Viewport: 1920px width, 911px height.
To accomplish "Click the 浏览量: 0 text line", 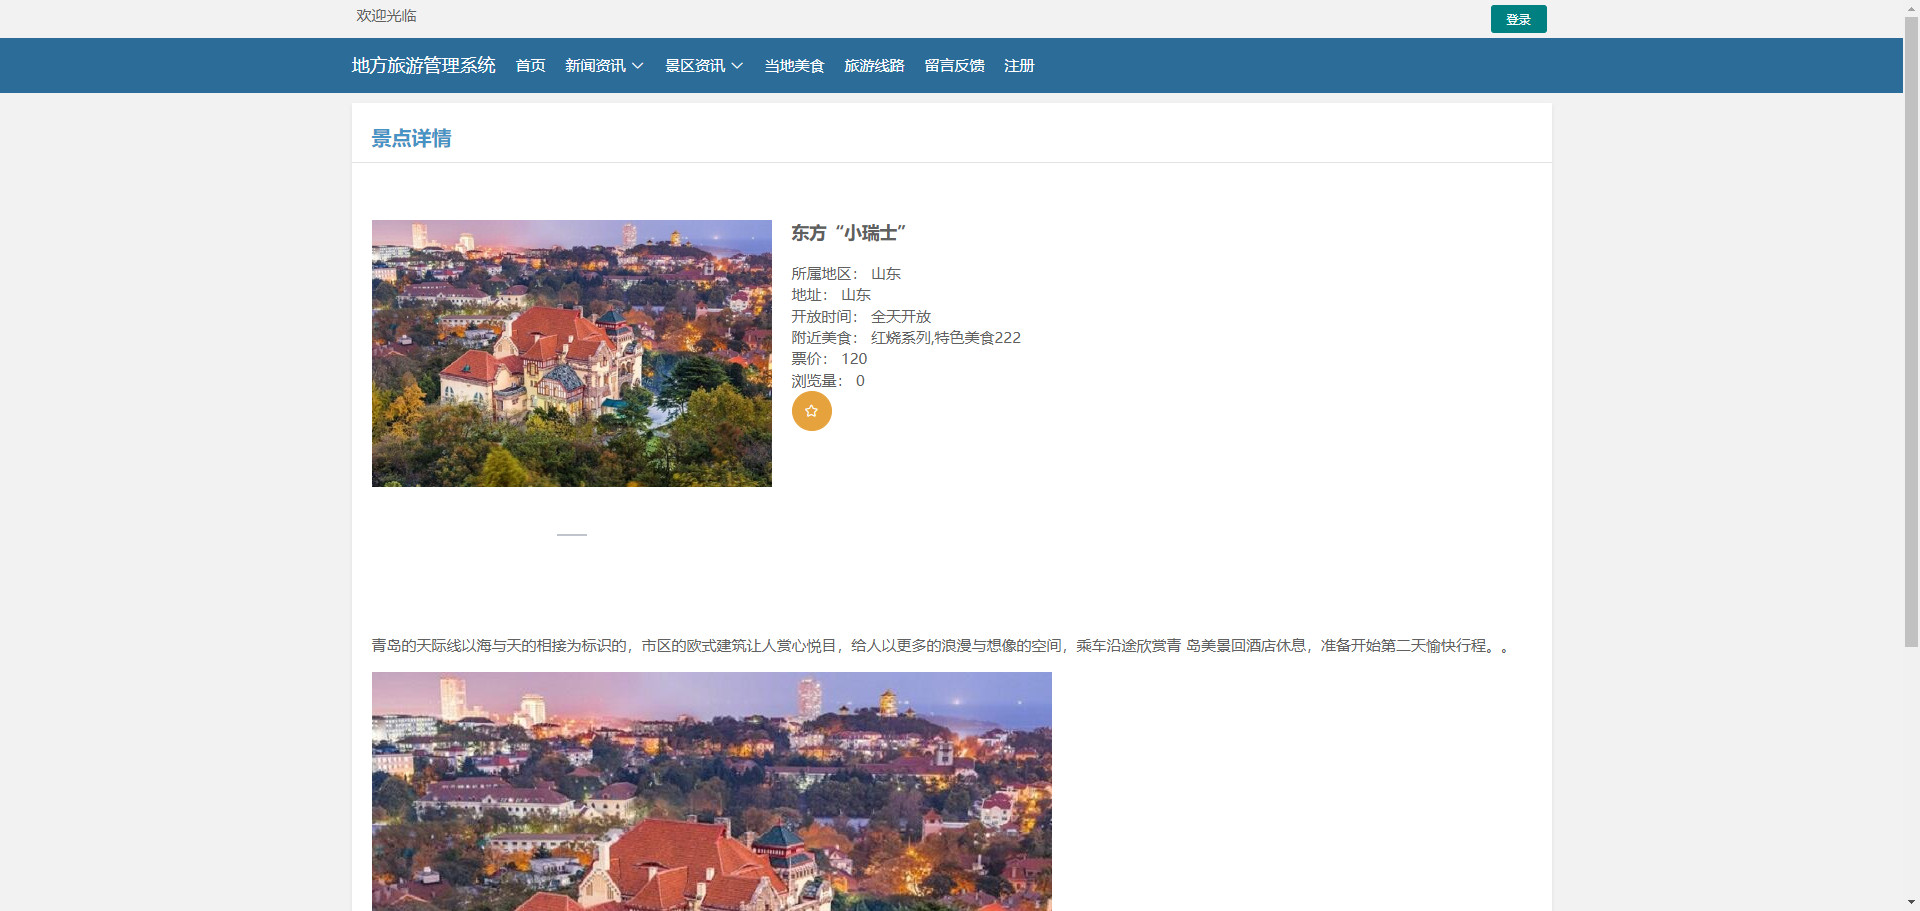I will coord(828,381).
